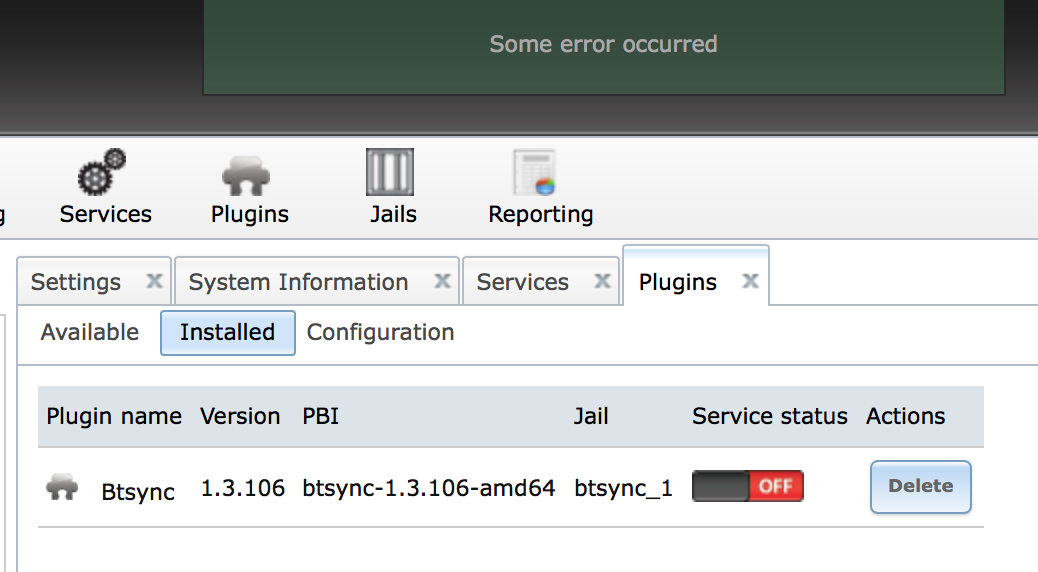Switch to the Settings tab

[76, 283]
